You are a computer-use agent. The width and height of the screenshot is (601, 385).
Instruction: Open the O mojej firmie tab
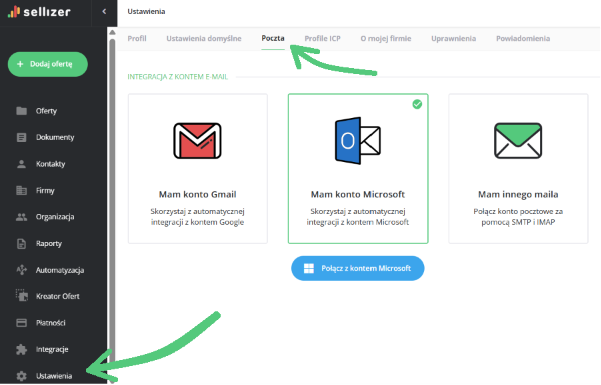pos(386,38)
